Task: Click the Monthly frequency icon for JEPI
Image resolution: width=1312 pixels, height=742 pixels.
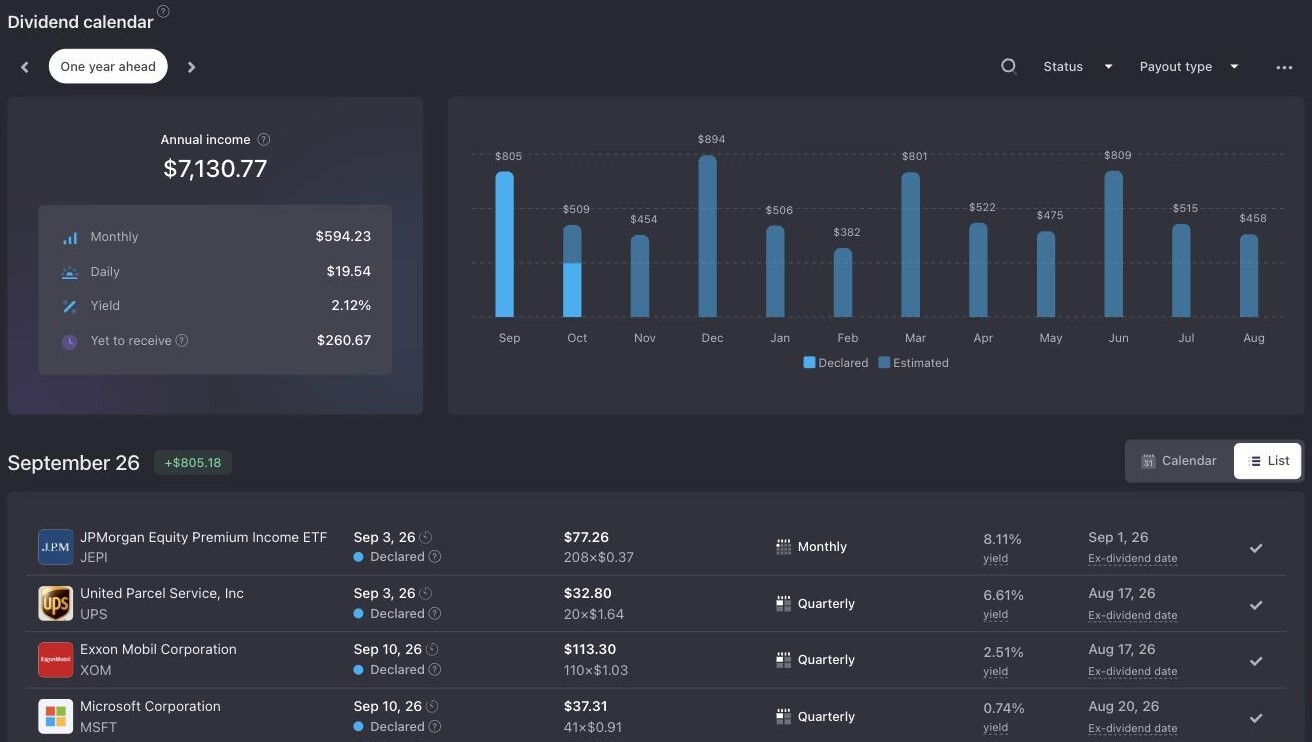Action: pos(783,547)
